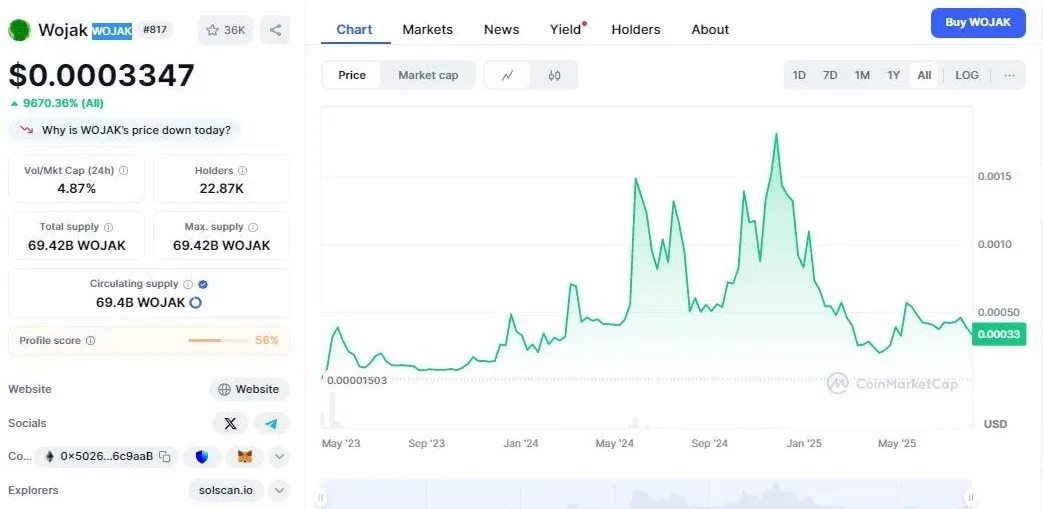Click the price $0.0003347

click(101, 75)
